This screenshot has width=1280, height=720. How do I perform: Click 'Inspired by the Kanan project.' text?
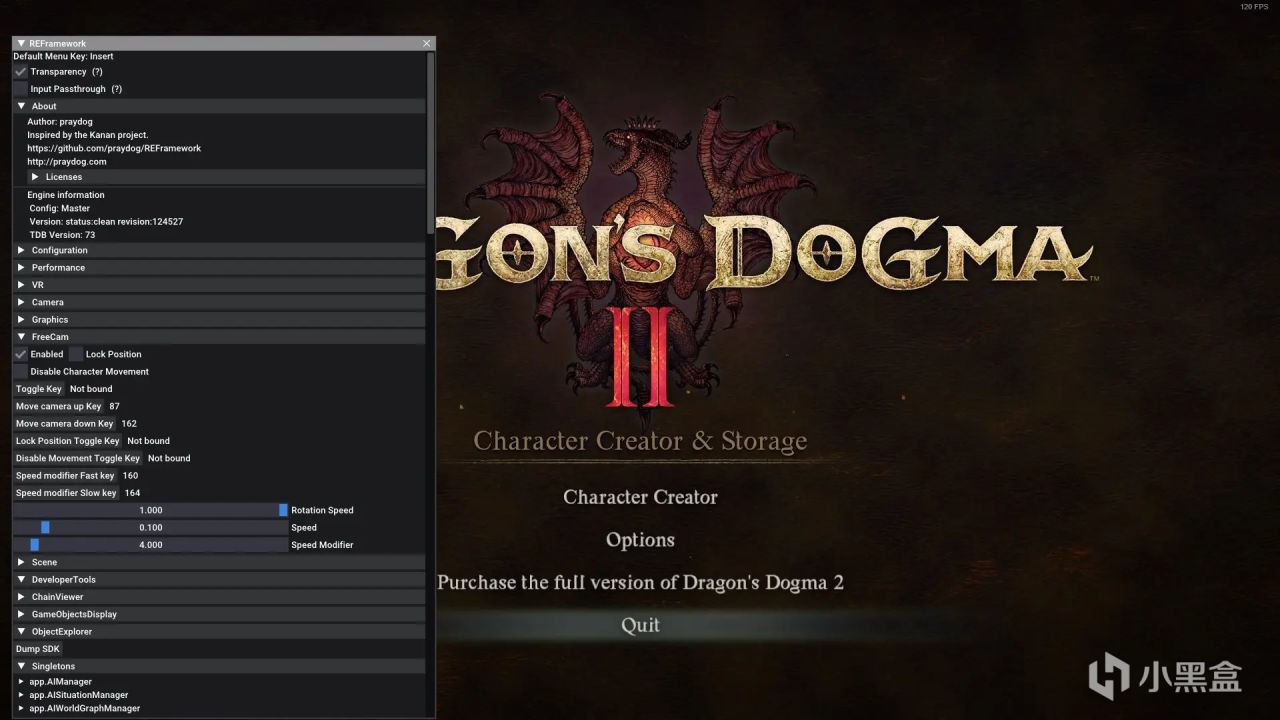[88, 135]
